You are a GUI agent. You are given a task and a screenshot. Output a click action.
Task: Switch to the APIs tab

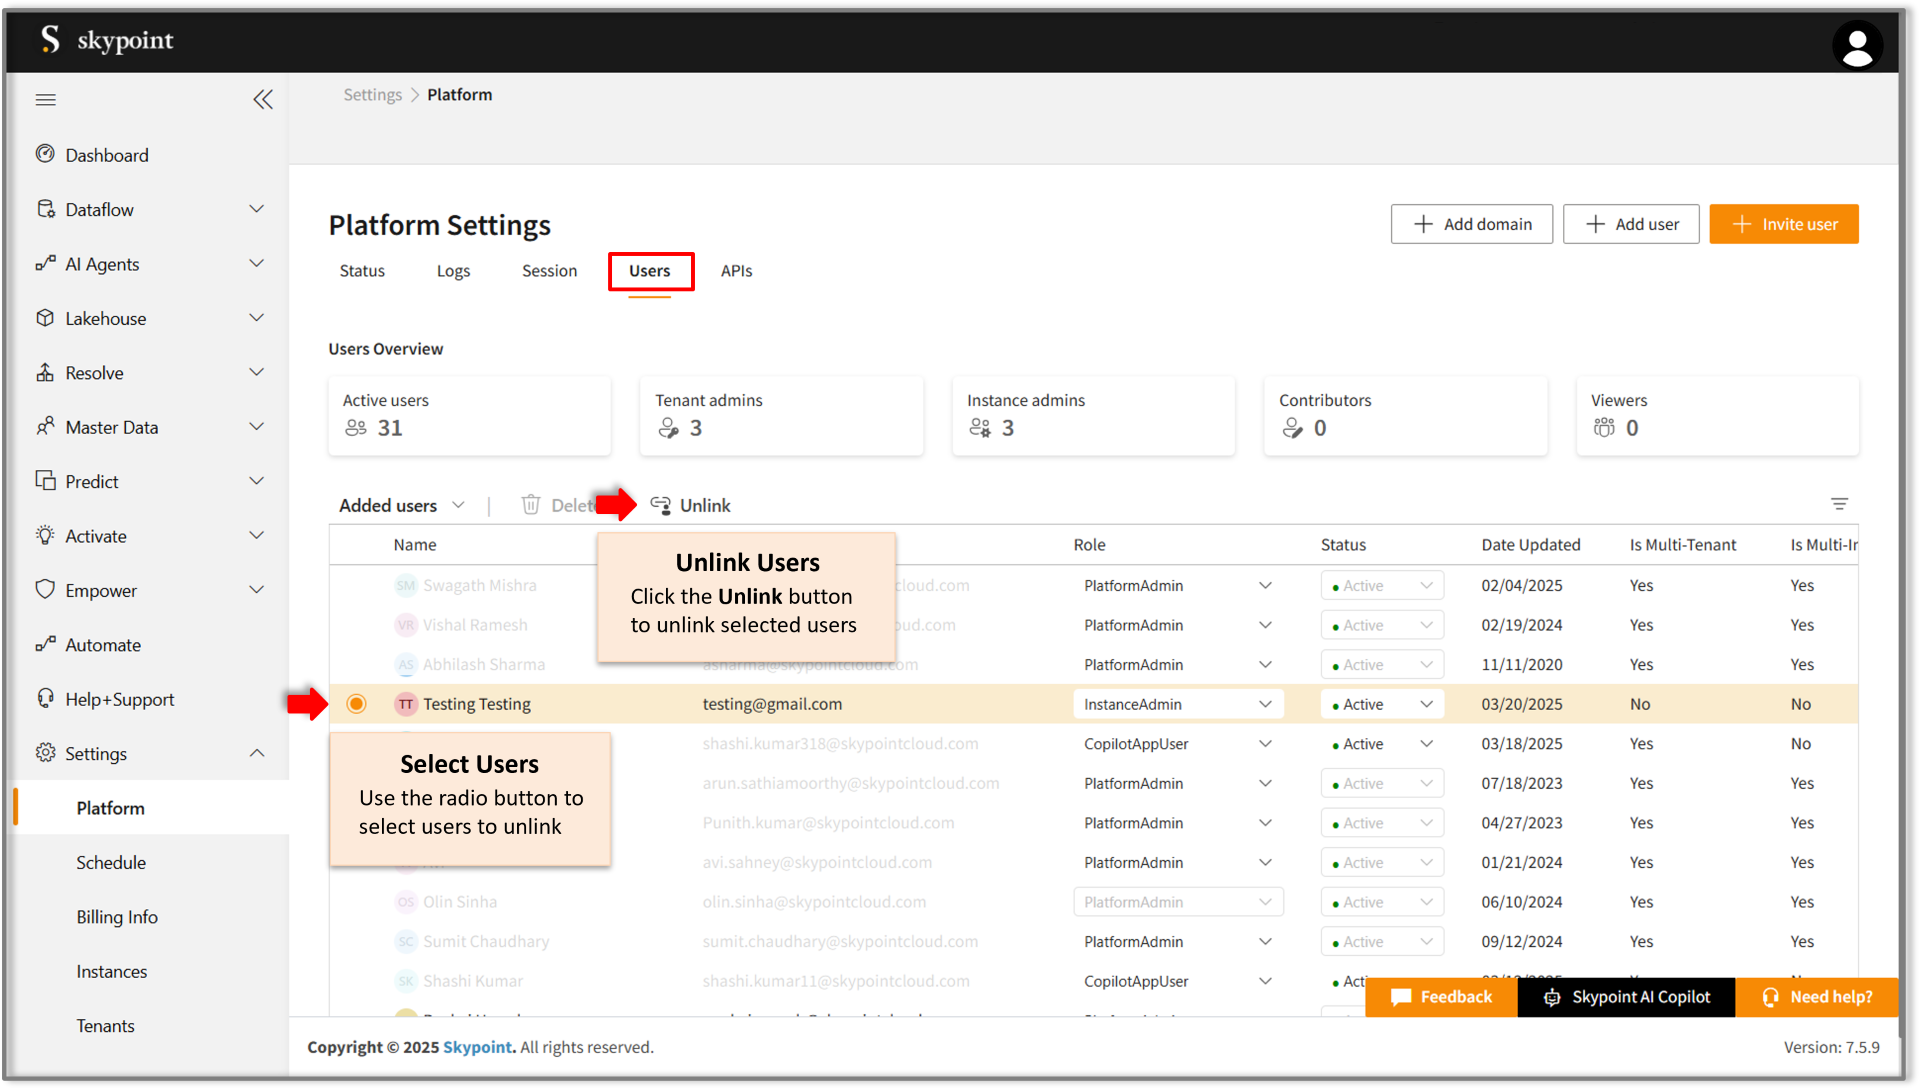[737, 271]
